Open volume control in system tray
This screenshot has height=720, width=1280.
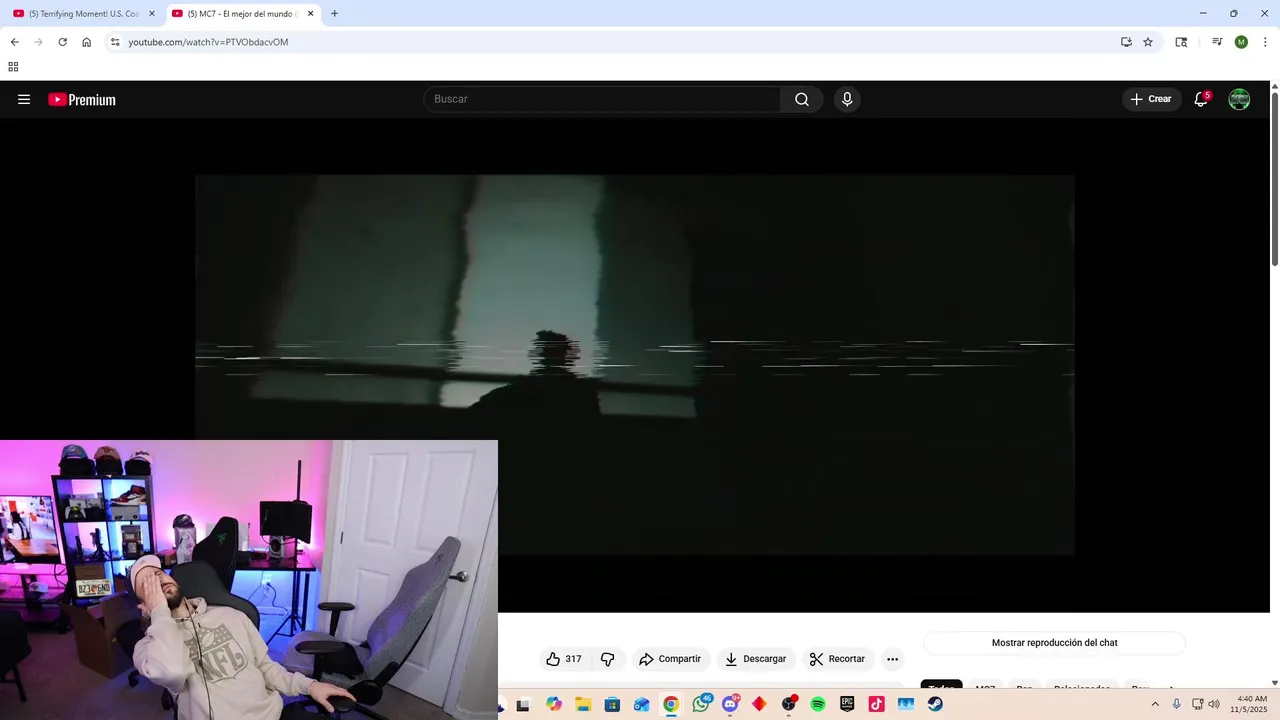[1214, 704]
